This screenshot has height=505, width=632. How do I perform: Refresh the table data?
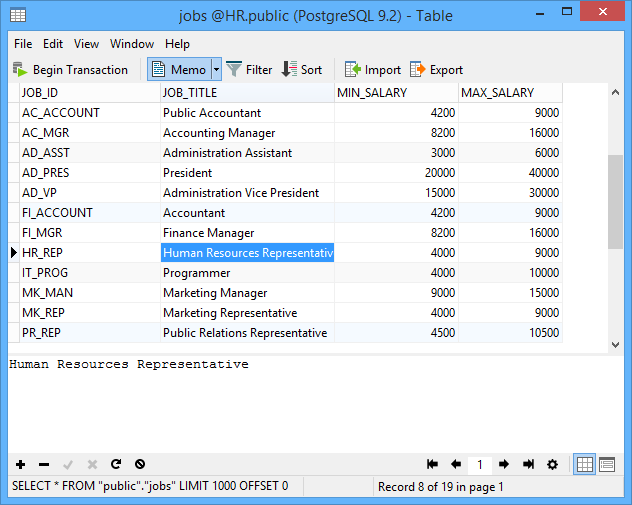coord(116,464)
